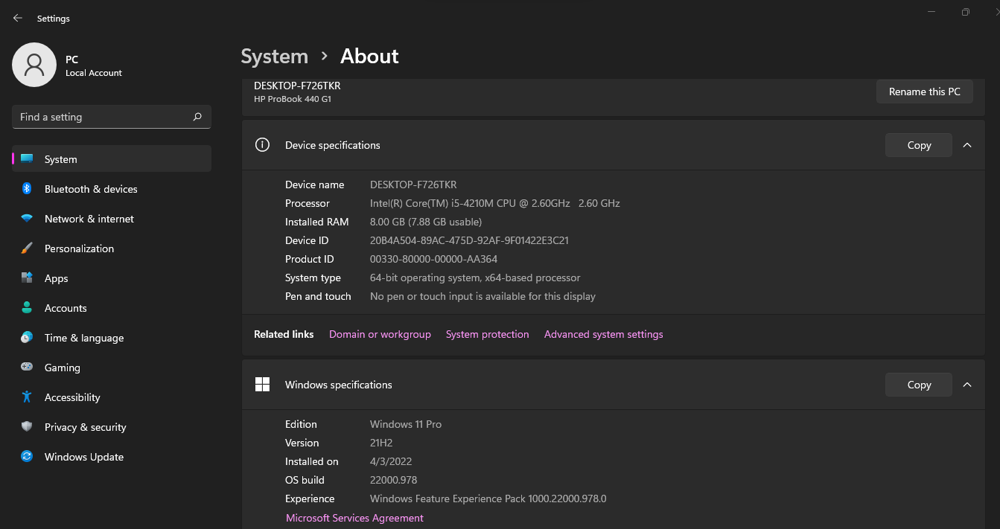Open Windows Update page
This screenshot has width=1000, height=529.
pyautogui.click(x=112, y=457)
